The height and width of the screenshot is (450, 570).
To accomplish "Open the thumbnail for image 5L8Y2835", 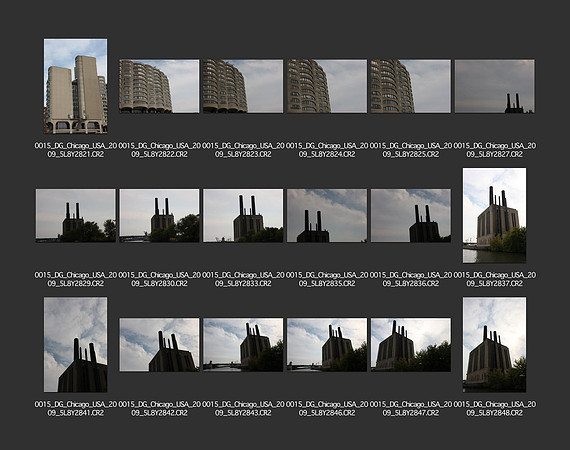I will coord(327,216).
